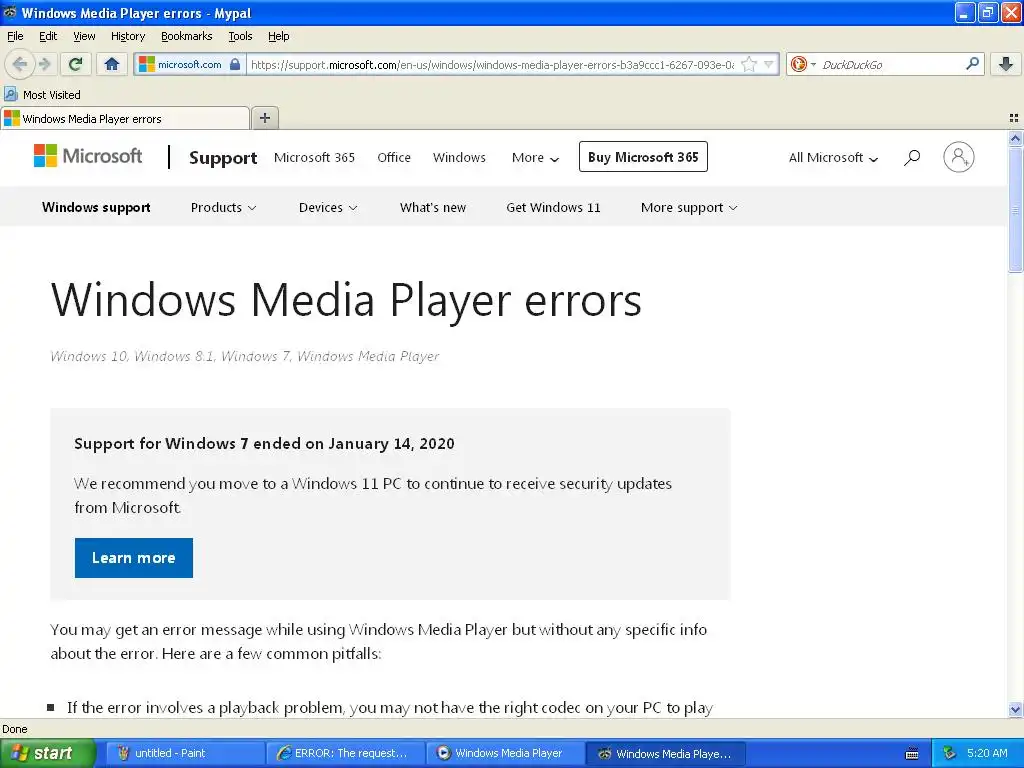The image size is (1024, 768).
Task: Expand the URL history dropdown arrow
Action: (x=769, y=64)
